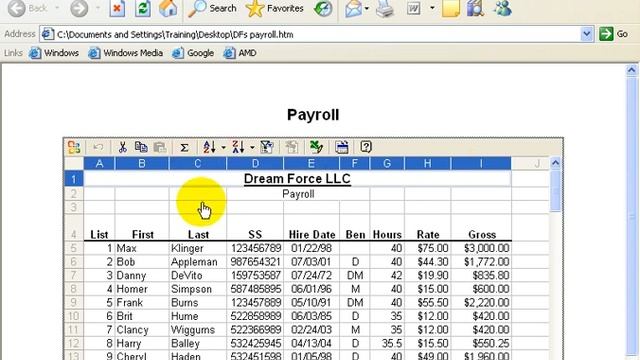This screenshot has height=360, width=640.
Task: Click the $55.50 rate cell
Action: tap(428, 302)
